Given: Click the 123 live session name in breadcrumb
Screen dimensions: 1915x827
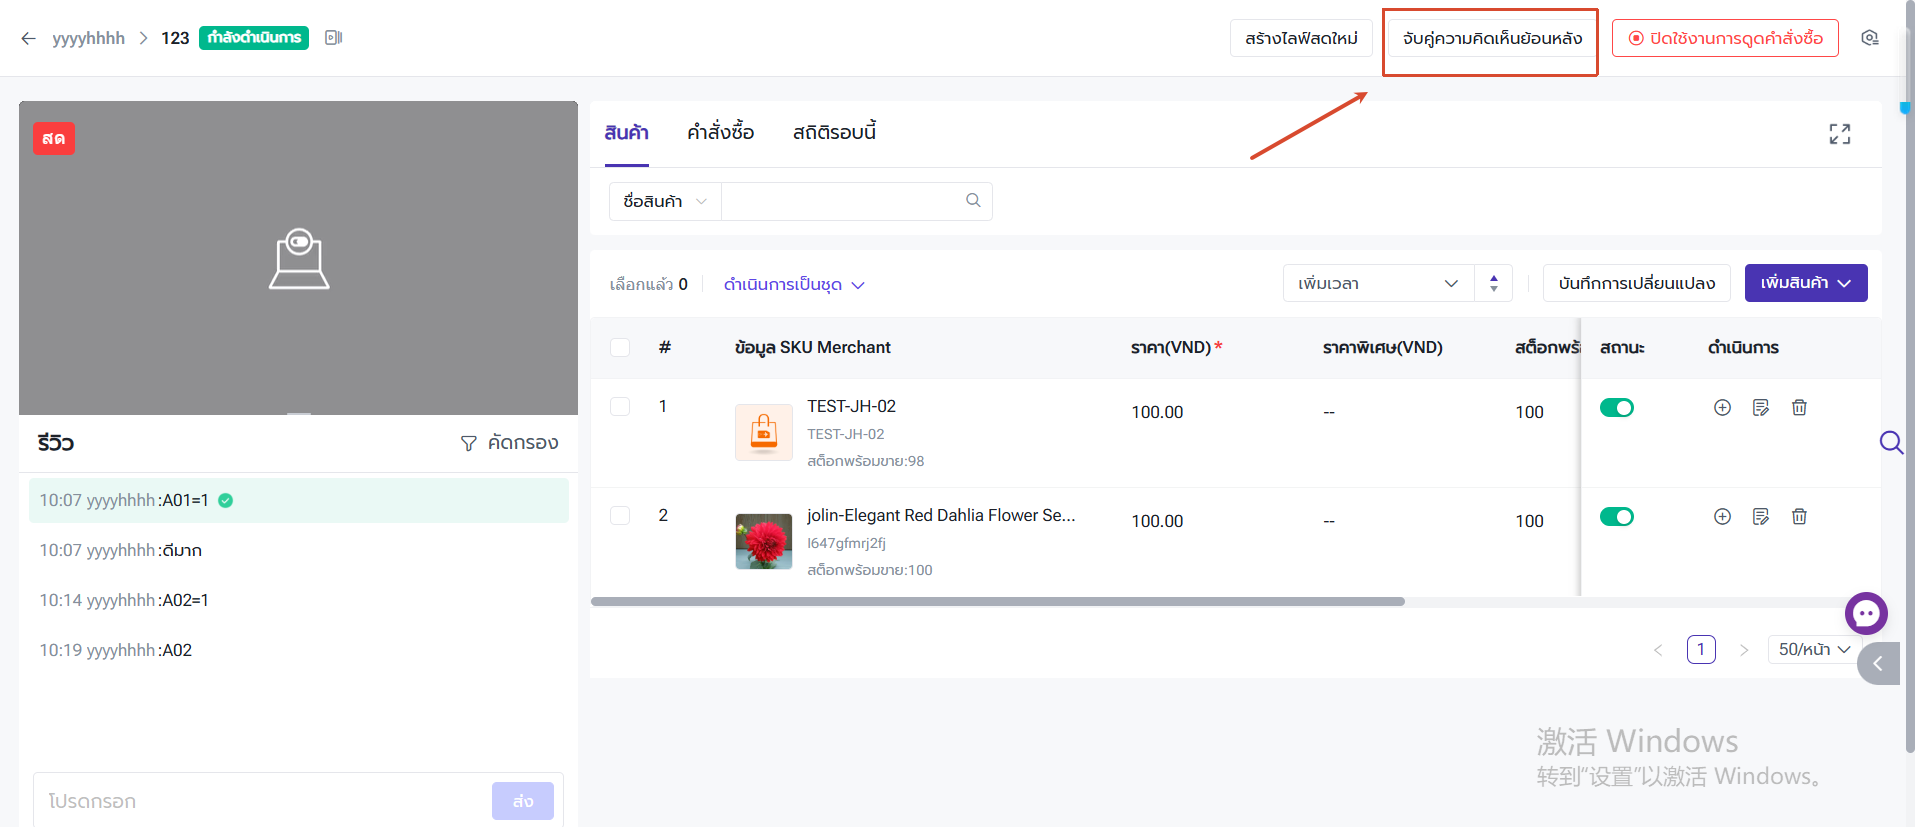Looking at the screenshot, I should pyautogui.click(x=175, y=38).
